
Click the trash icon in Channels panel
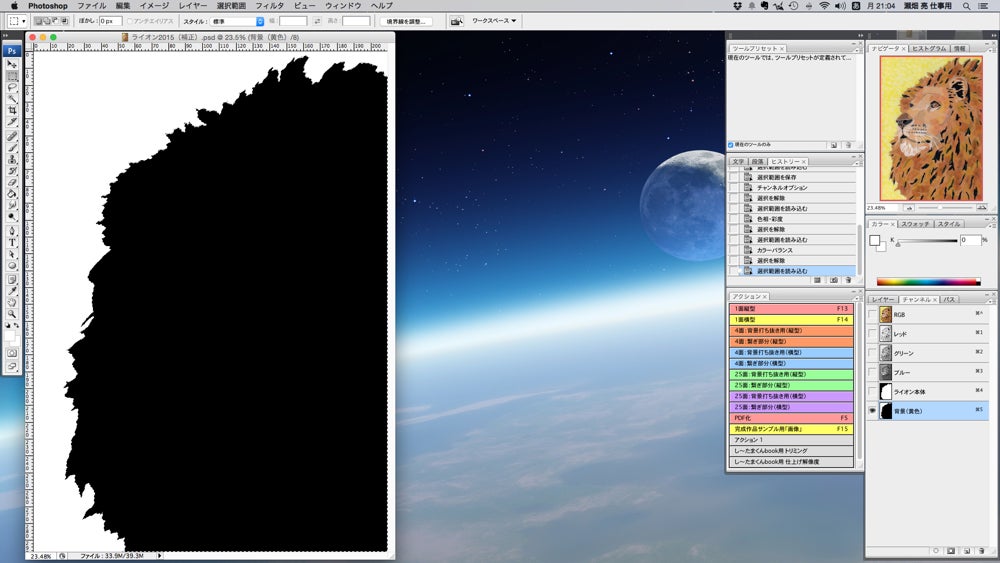pyautogui.click(x=980, y=551)
